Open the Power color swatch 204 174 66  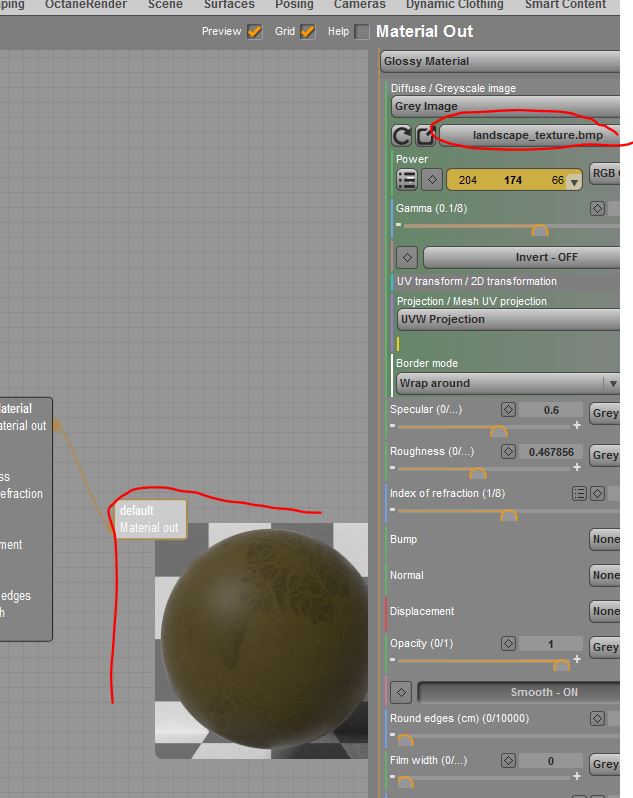click(x=514, y=180)
